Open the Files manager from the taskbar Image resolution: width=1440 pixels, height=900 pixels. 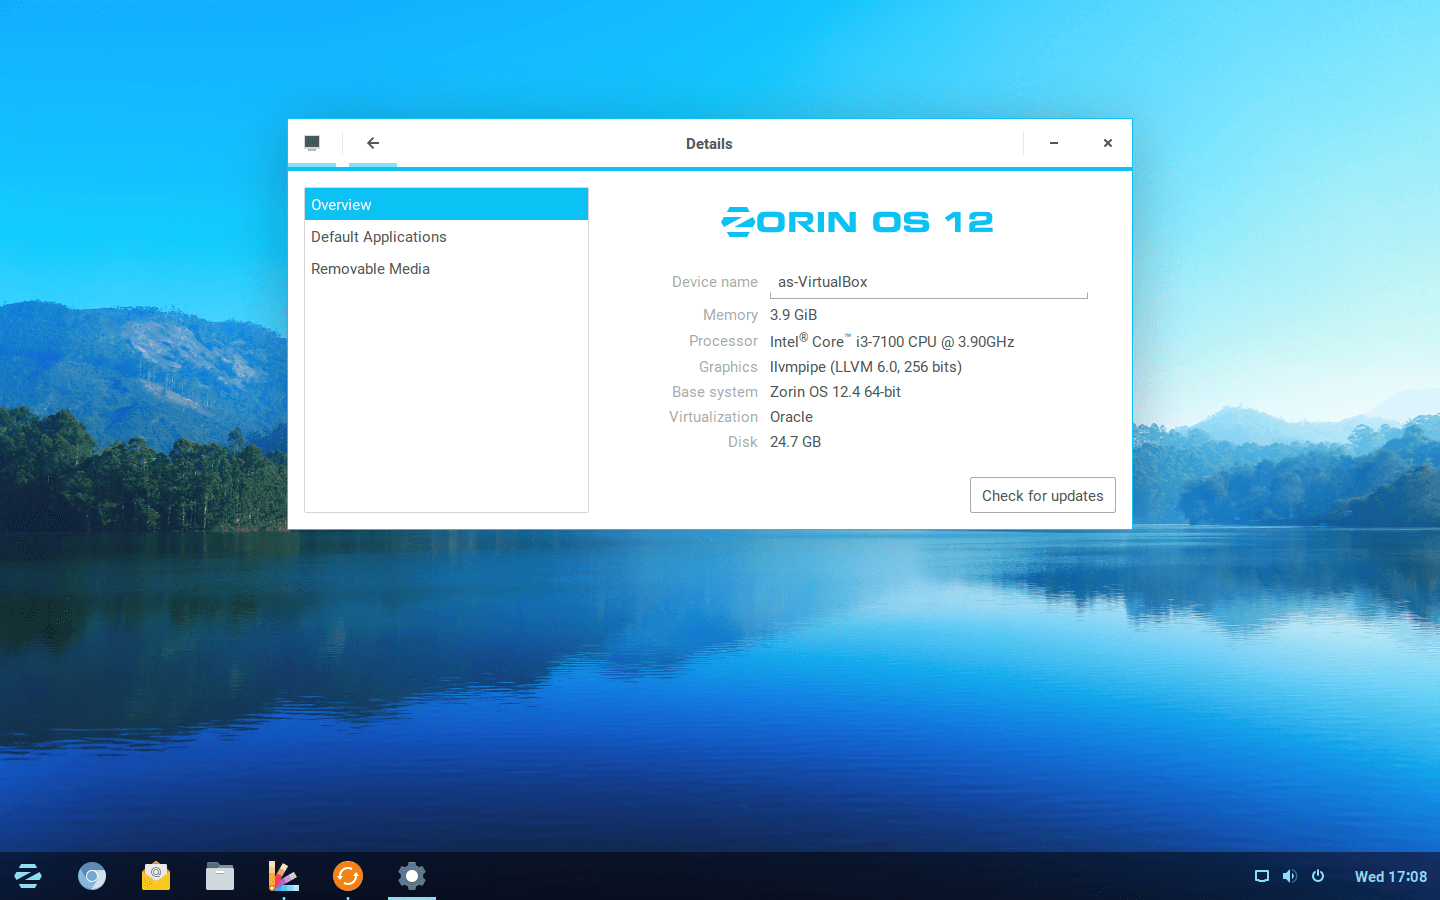(220, 877)
